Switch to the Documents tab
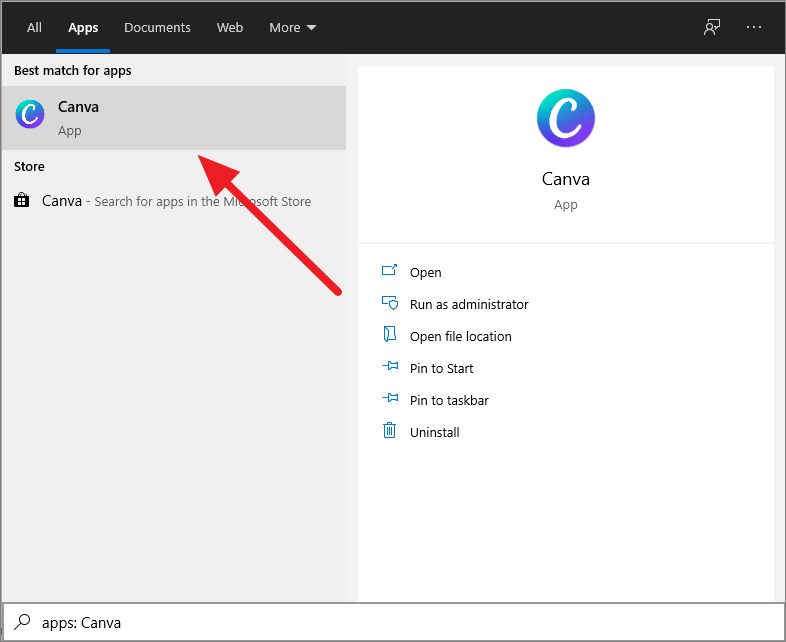The width and height of the screenshot is (786, 642). (158, 27)
